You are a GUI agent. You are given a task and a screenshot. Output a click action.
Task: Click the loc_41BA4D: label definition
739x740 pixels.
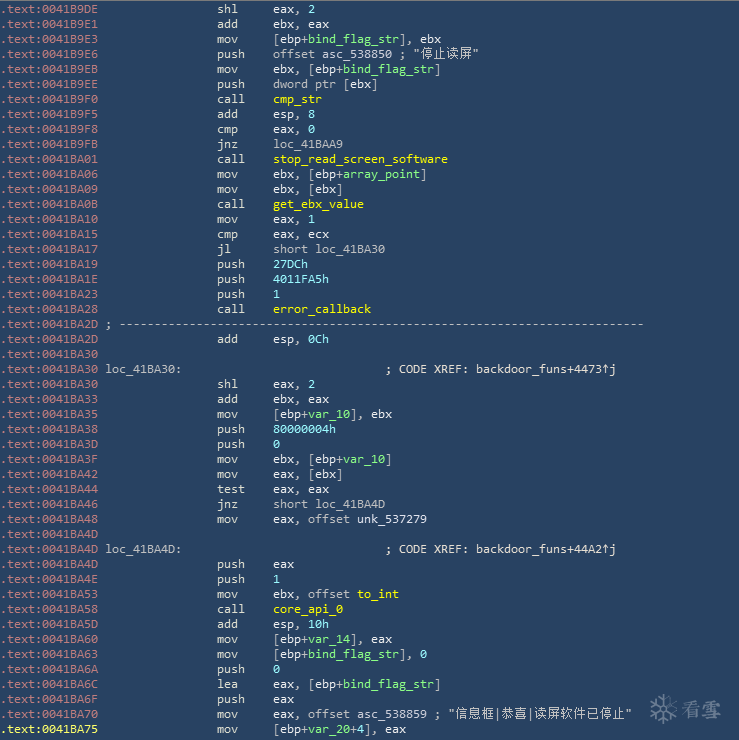(143, 549)
